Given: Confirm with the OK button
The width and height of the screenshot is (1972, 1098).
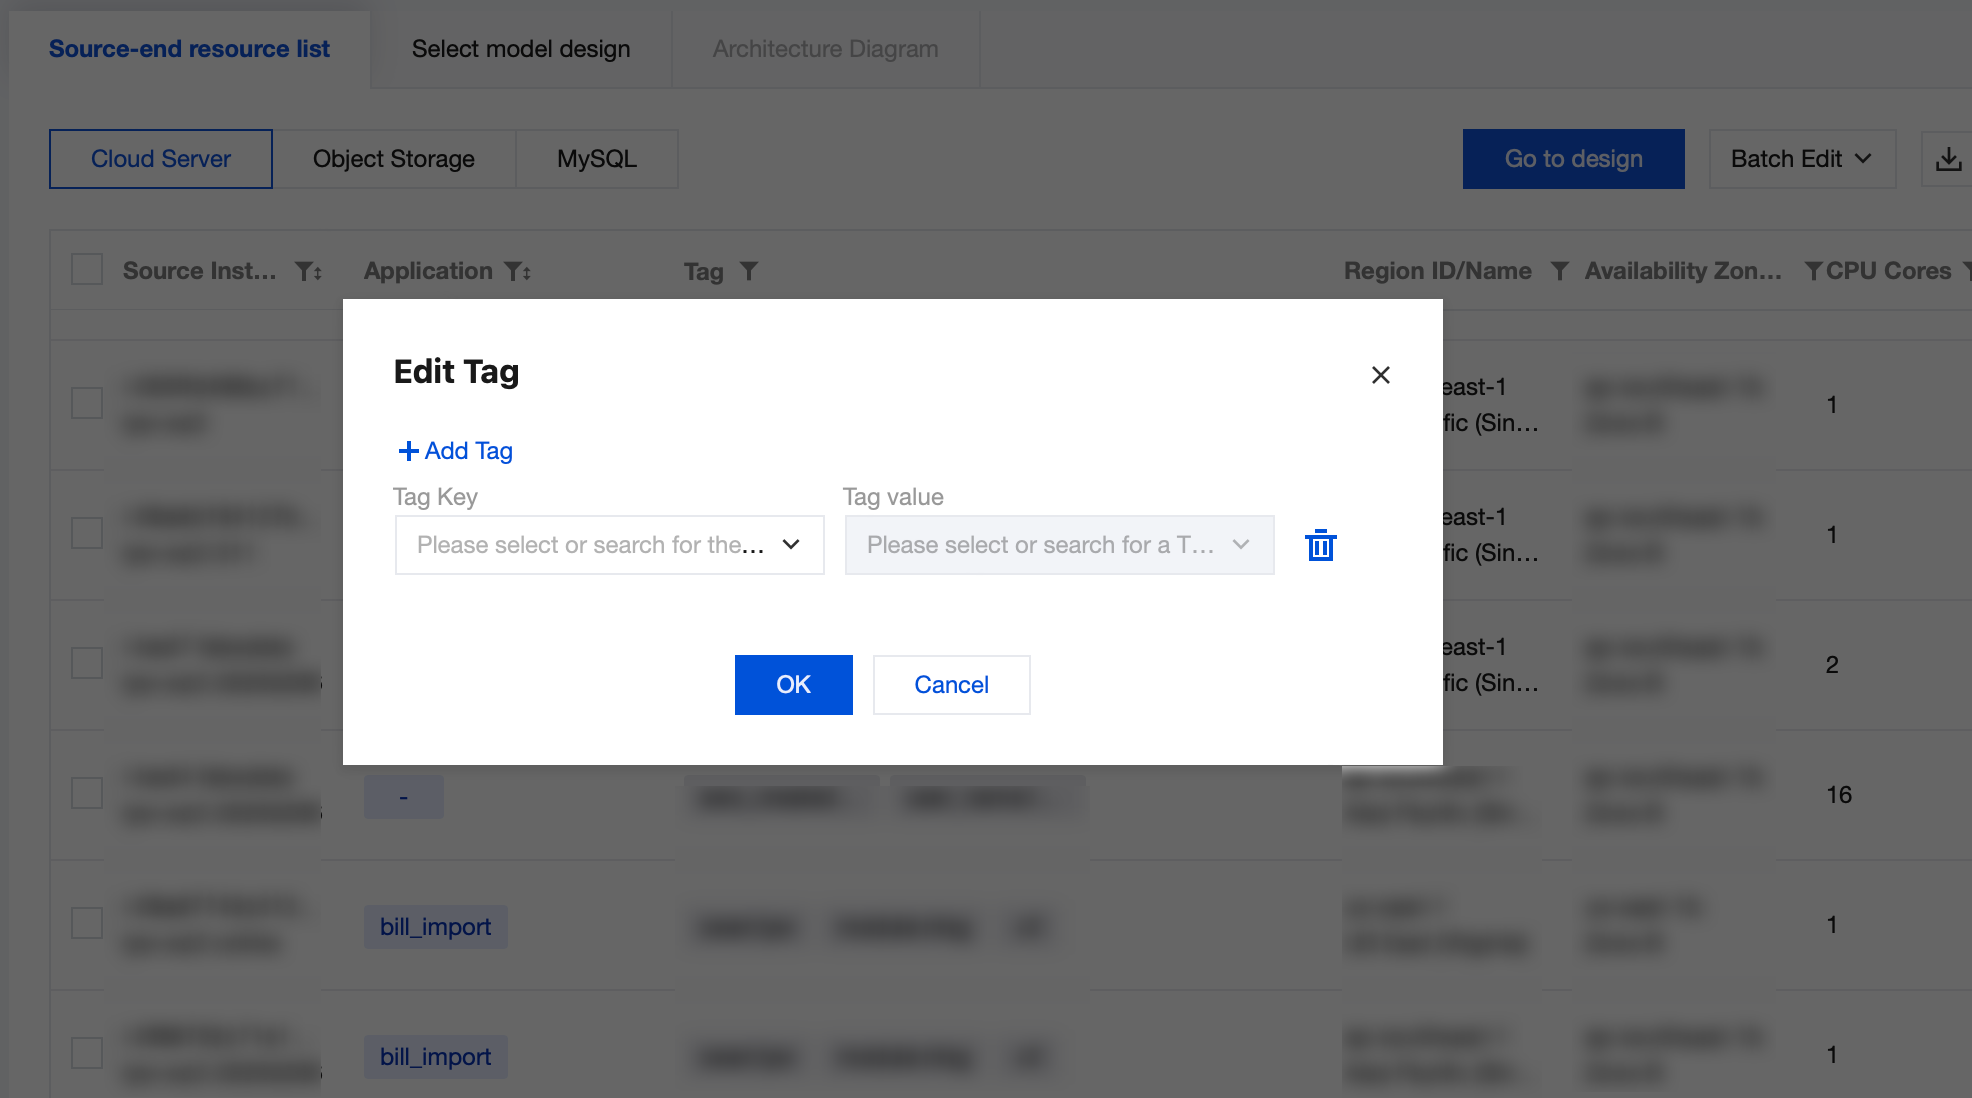Looking at the screenshot, I should point(793,685).
